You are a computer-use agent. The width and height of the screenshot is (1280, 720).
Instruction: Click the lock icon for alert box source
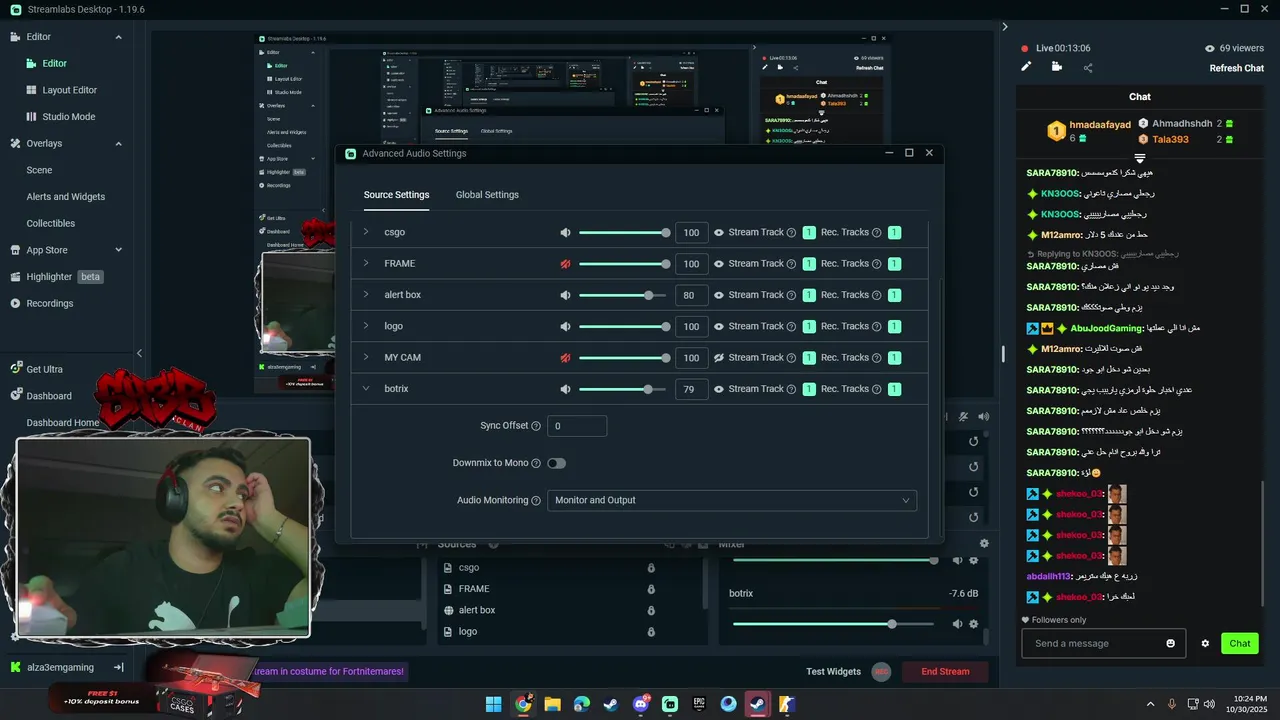tap(651, 610)
